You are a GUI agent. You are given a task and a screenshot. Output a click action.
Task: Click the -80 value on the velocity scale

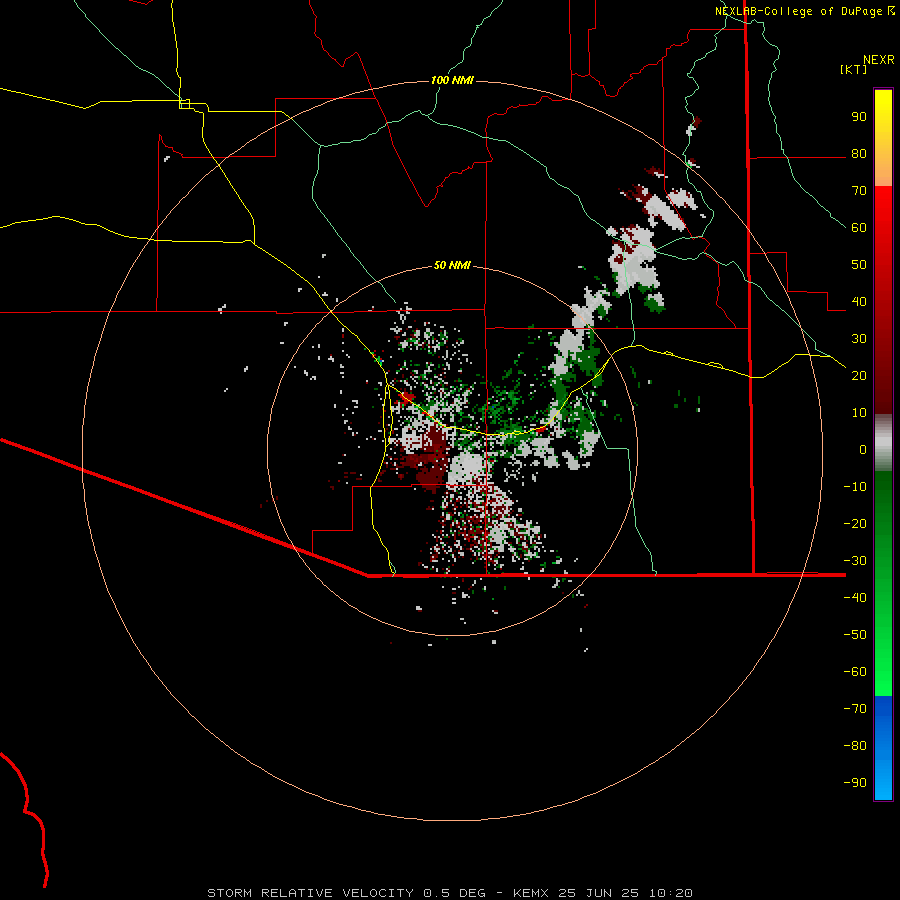(855, 746)
